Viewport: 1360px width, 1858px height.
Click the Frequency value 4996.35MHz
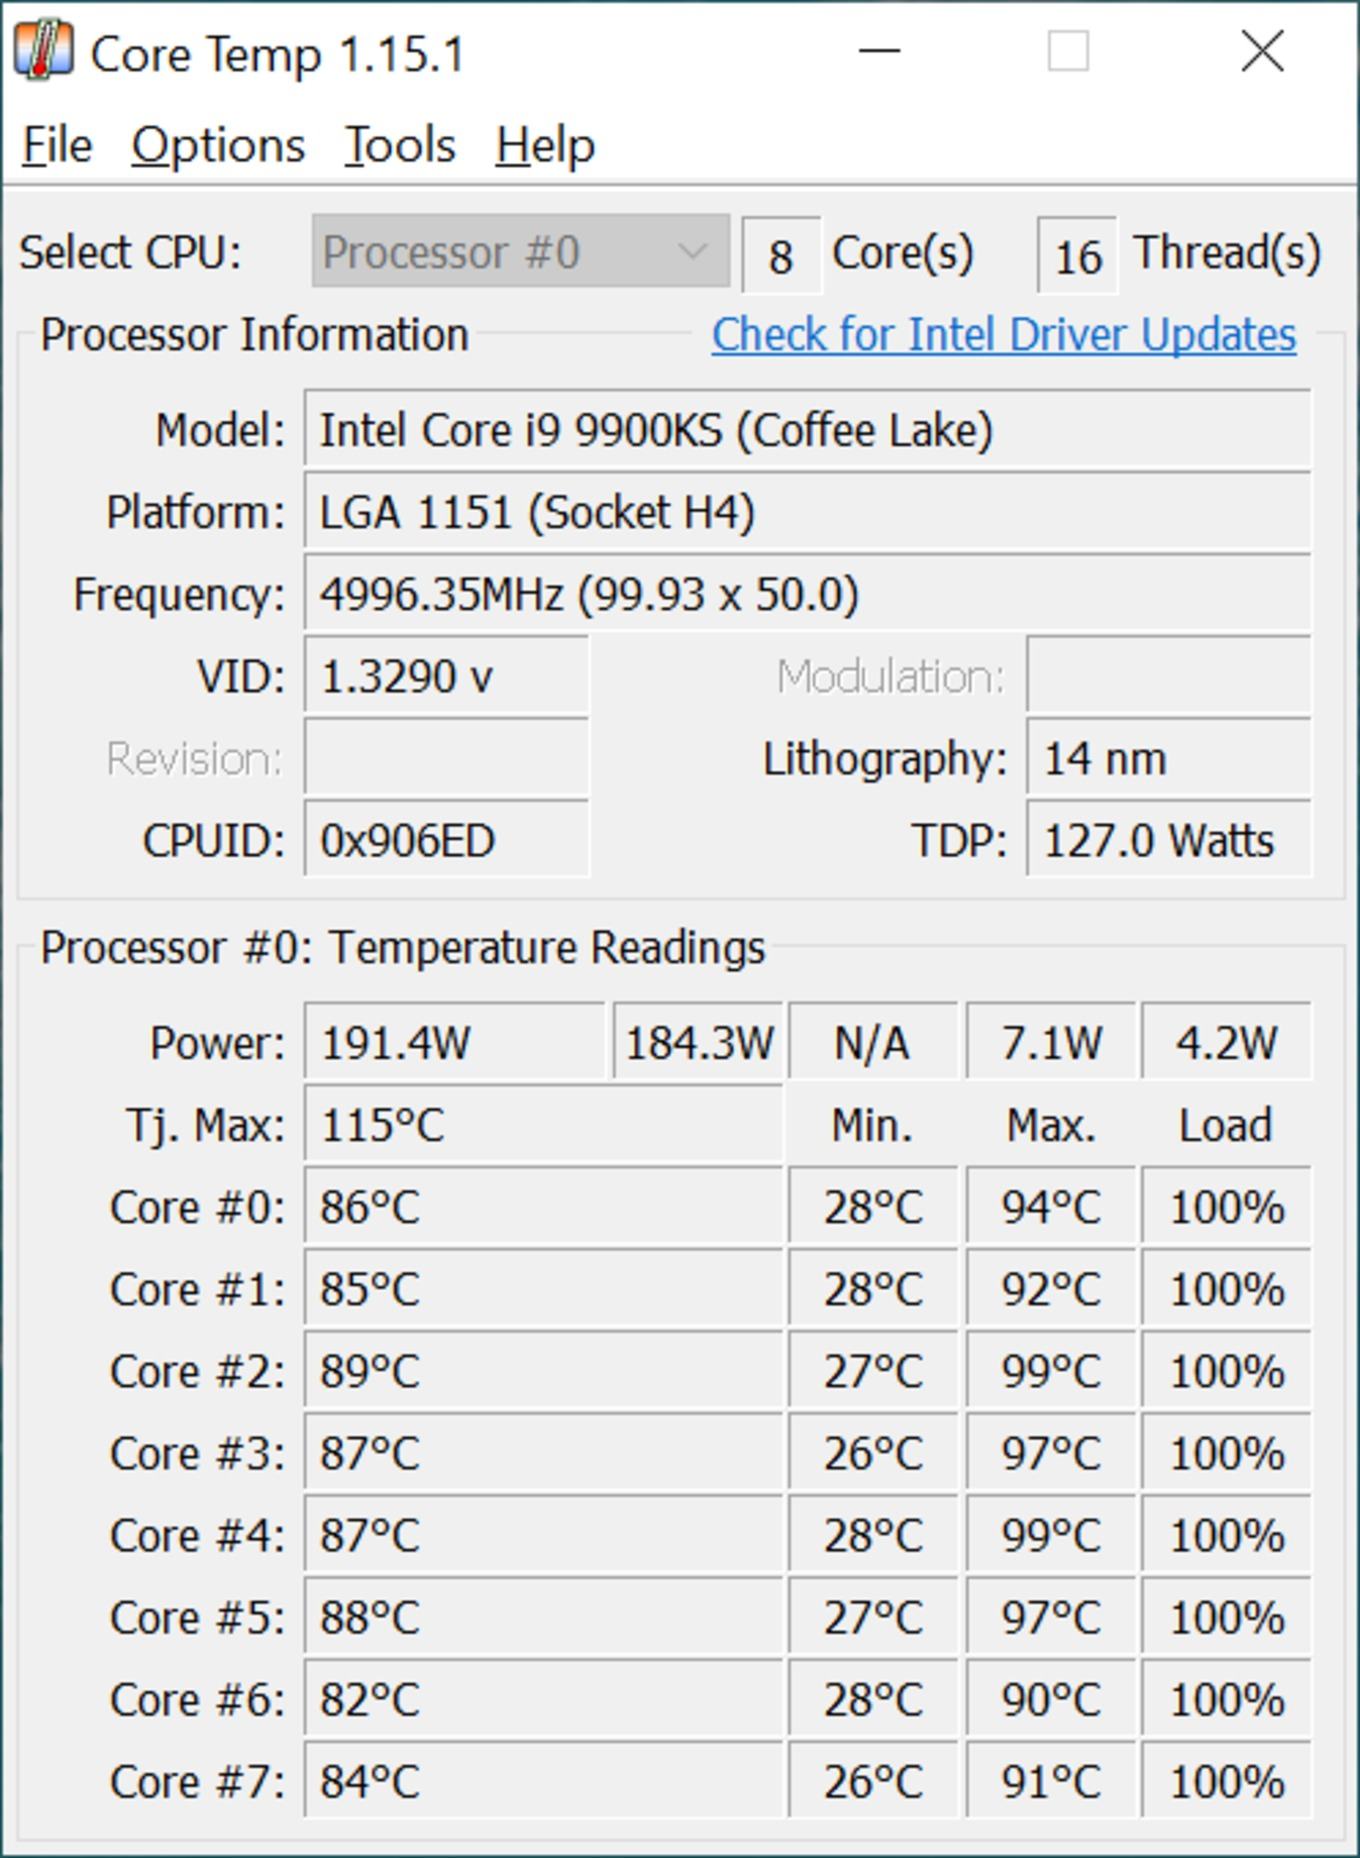(807, 595)
